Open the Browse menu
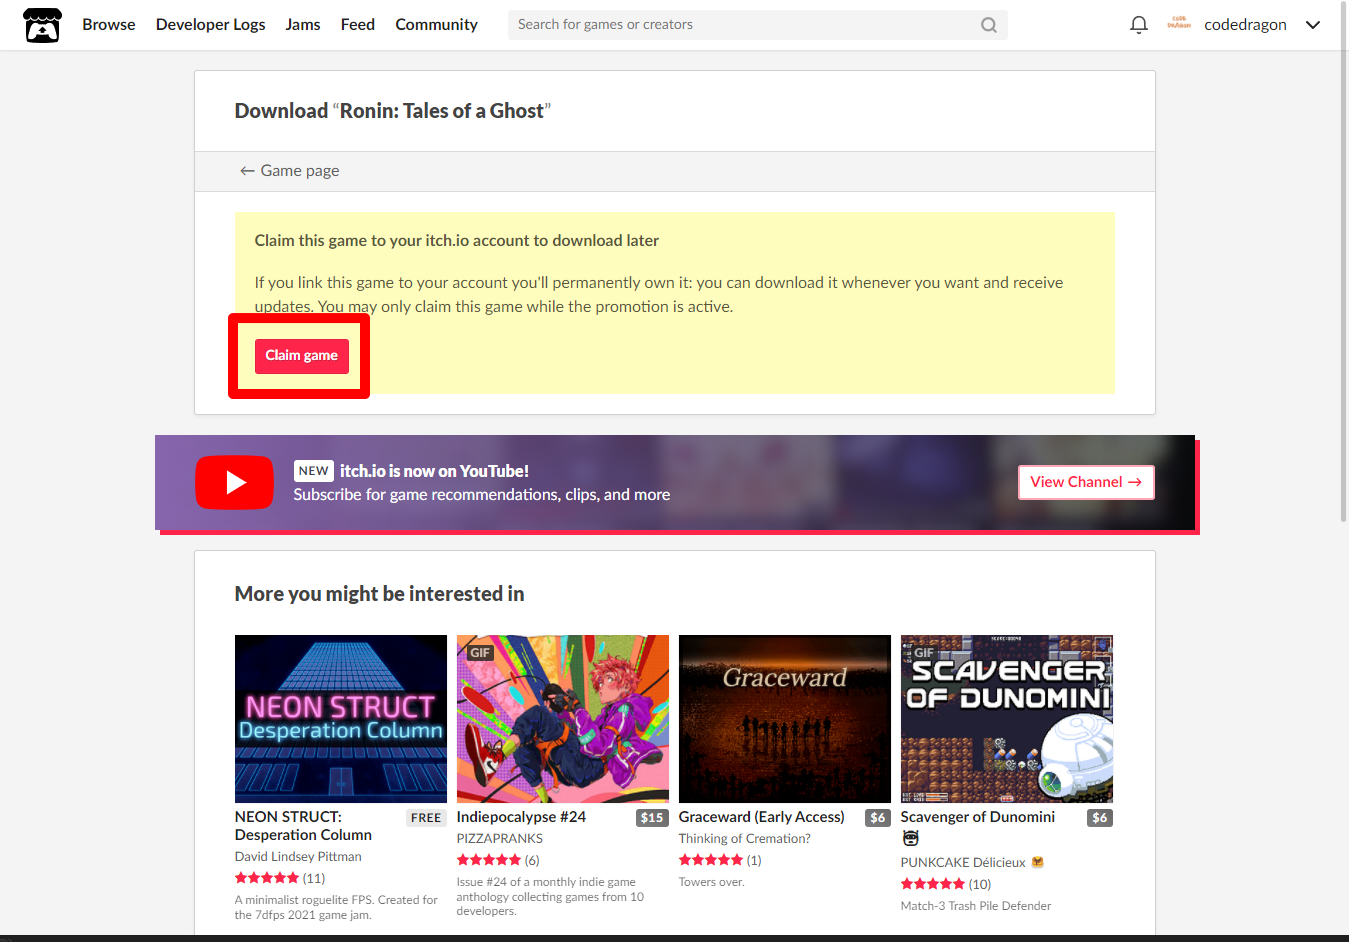The width and height of the screenshot is (1349, 942). (109, 25)
